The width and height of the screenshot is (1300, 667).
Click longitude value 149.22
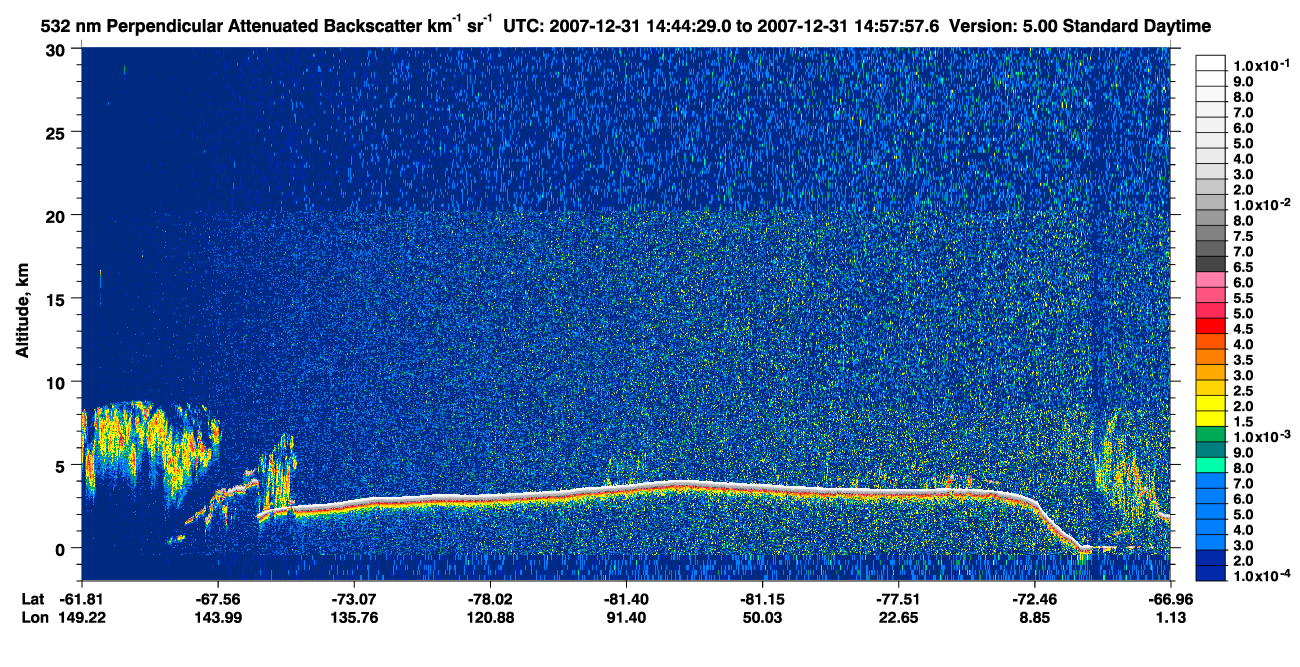tap(82, 618)
